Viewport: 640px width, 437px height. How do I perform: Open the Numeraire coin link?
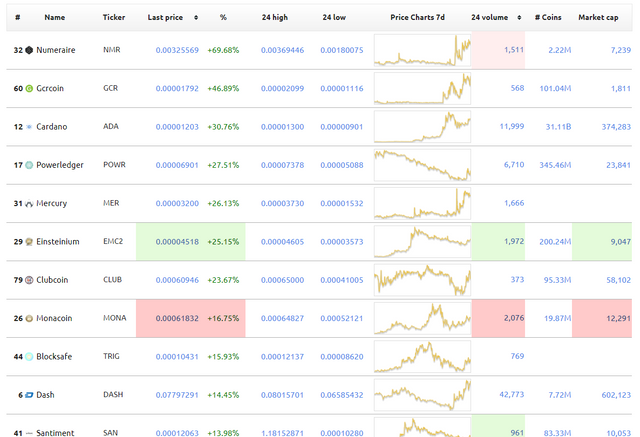coord(56,50)
